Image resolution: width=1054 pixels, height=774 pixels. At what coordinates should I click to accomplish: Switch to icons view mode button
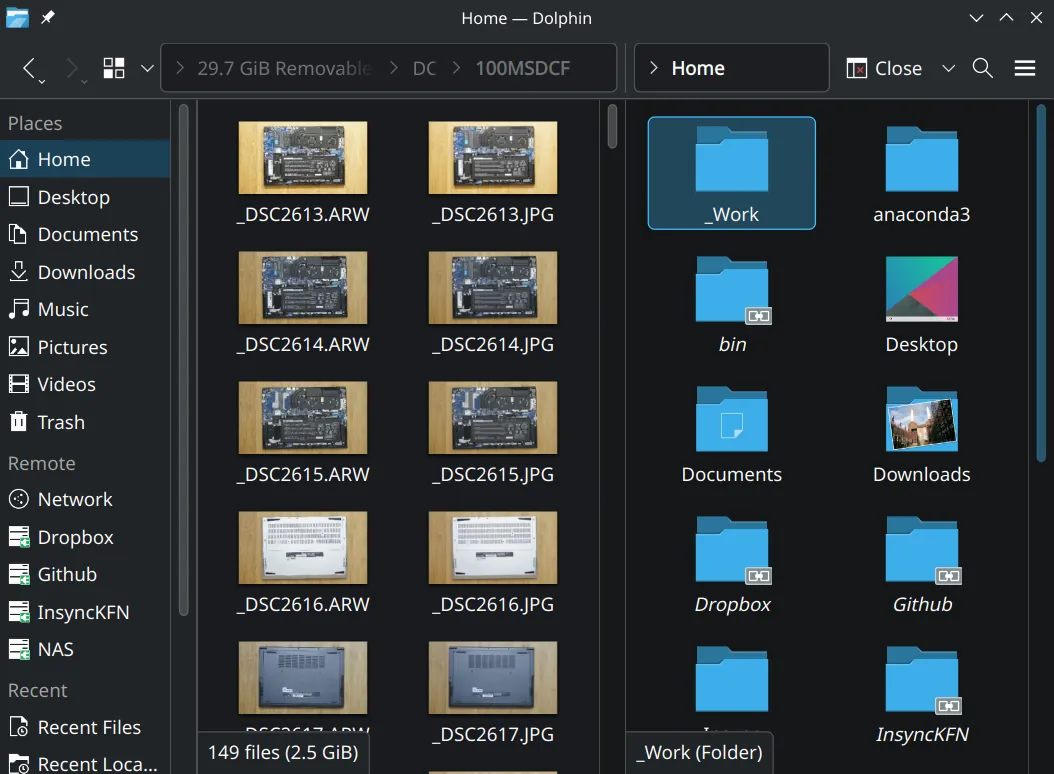pyautogui.click(x=114, y=68)
